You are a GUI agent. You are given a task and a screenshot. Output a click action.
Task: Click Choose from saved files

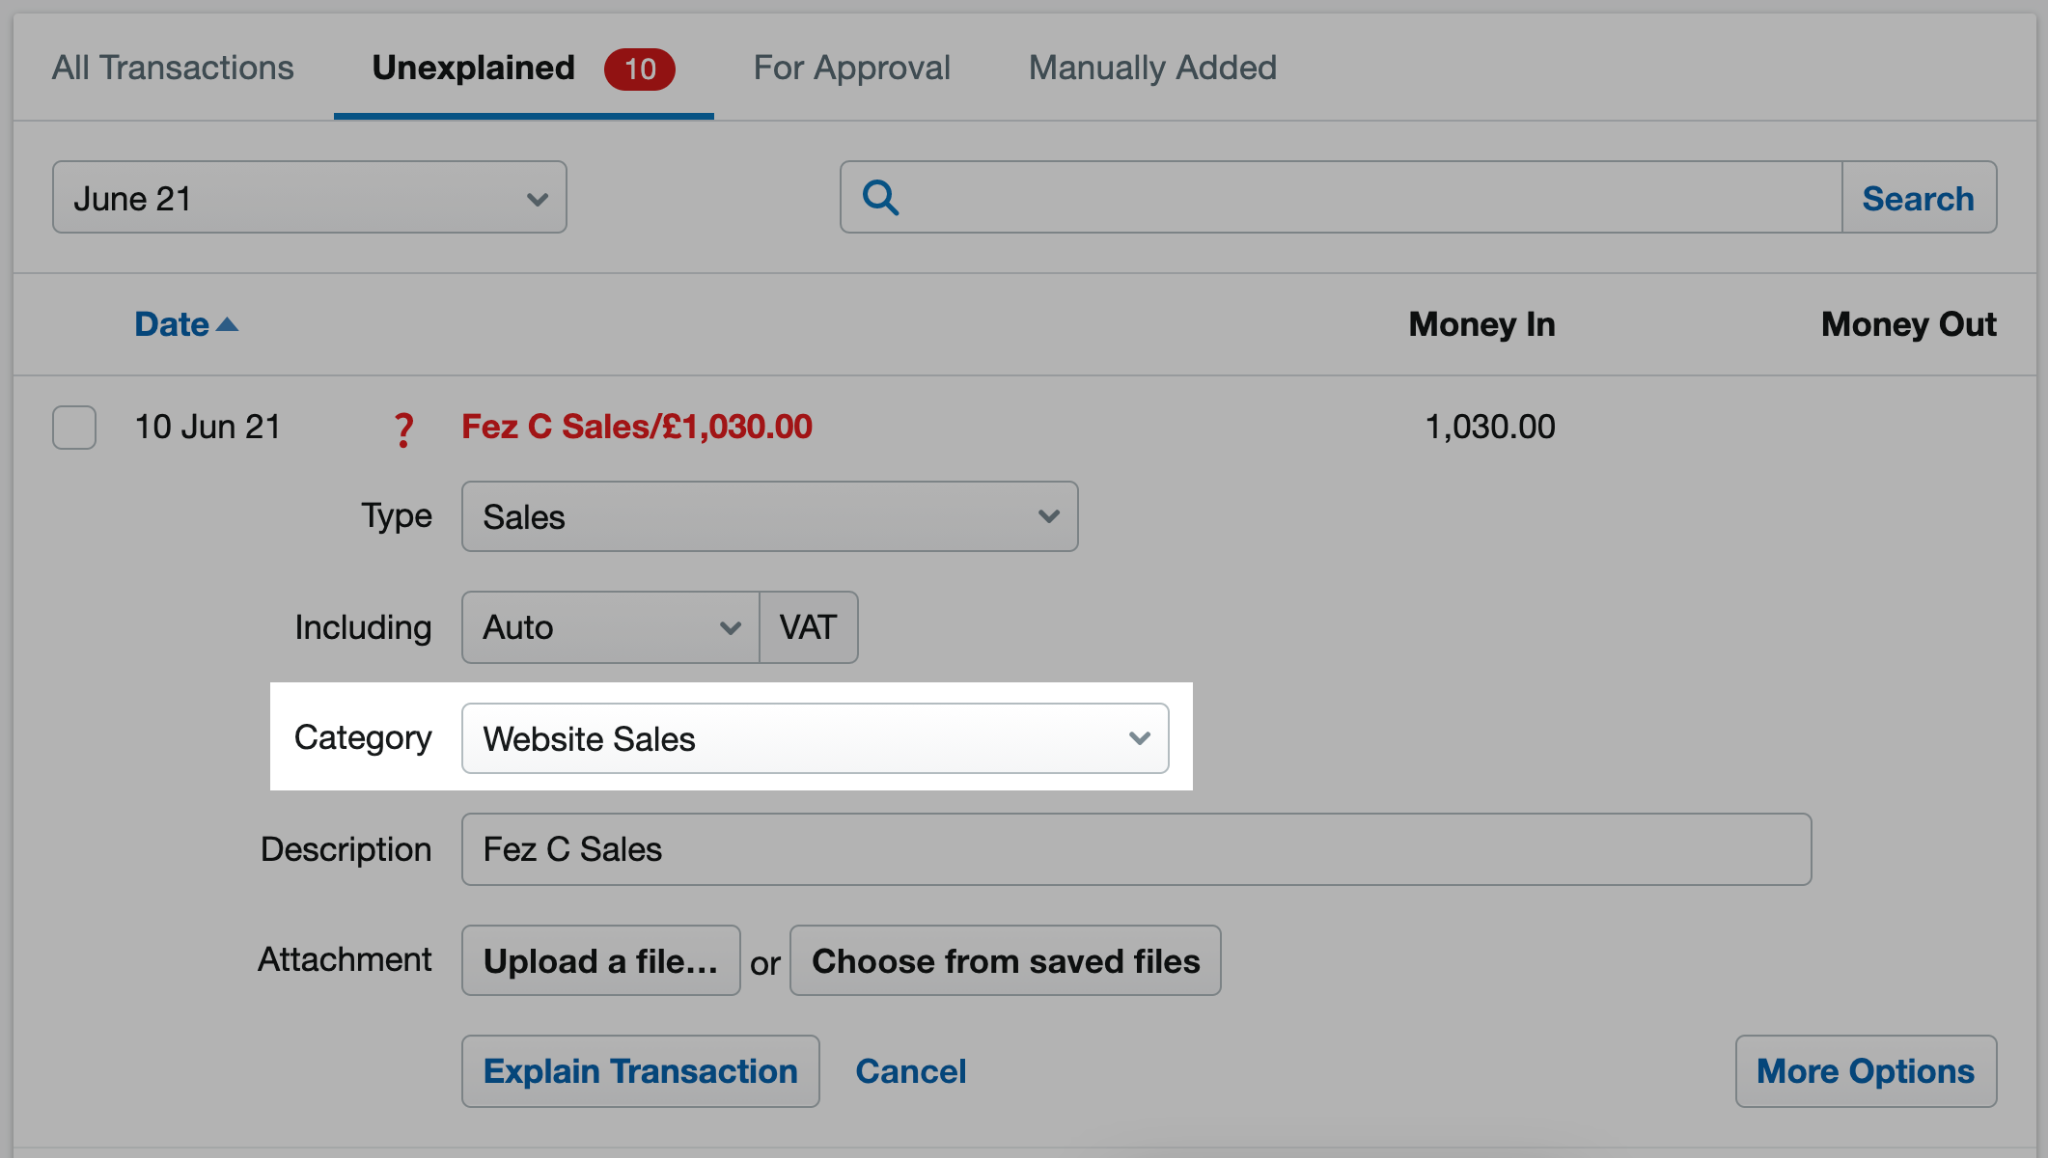pos(1005,960)
